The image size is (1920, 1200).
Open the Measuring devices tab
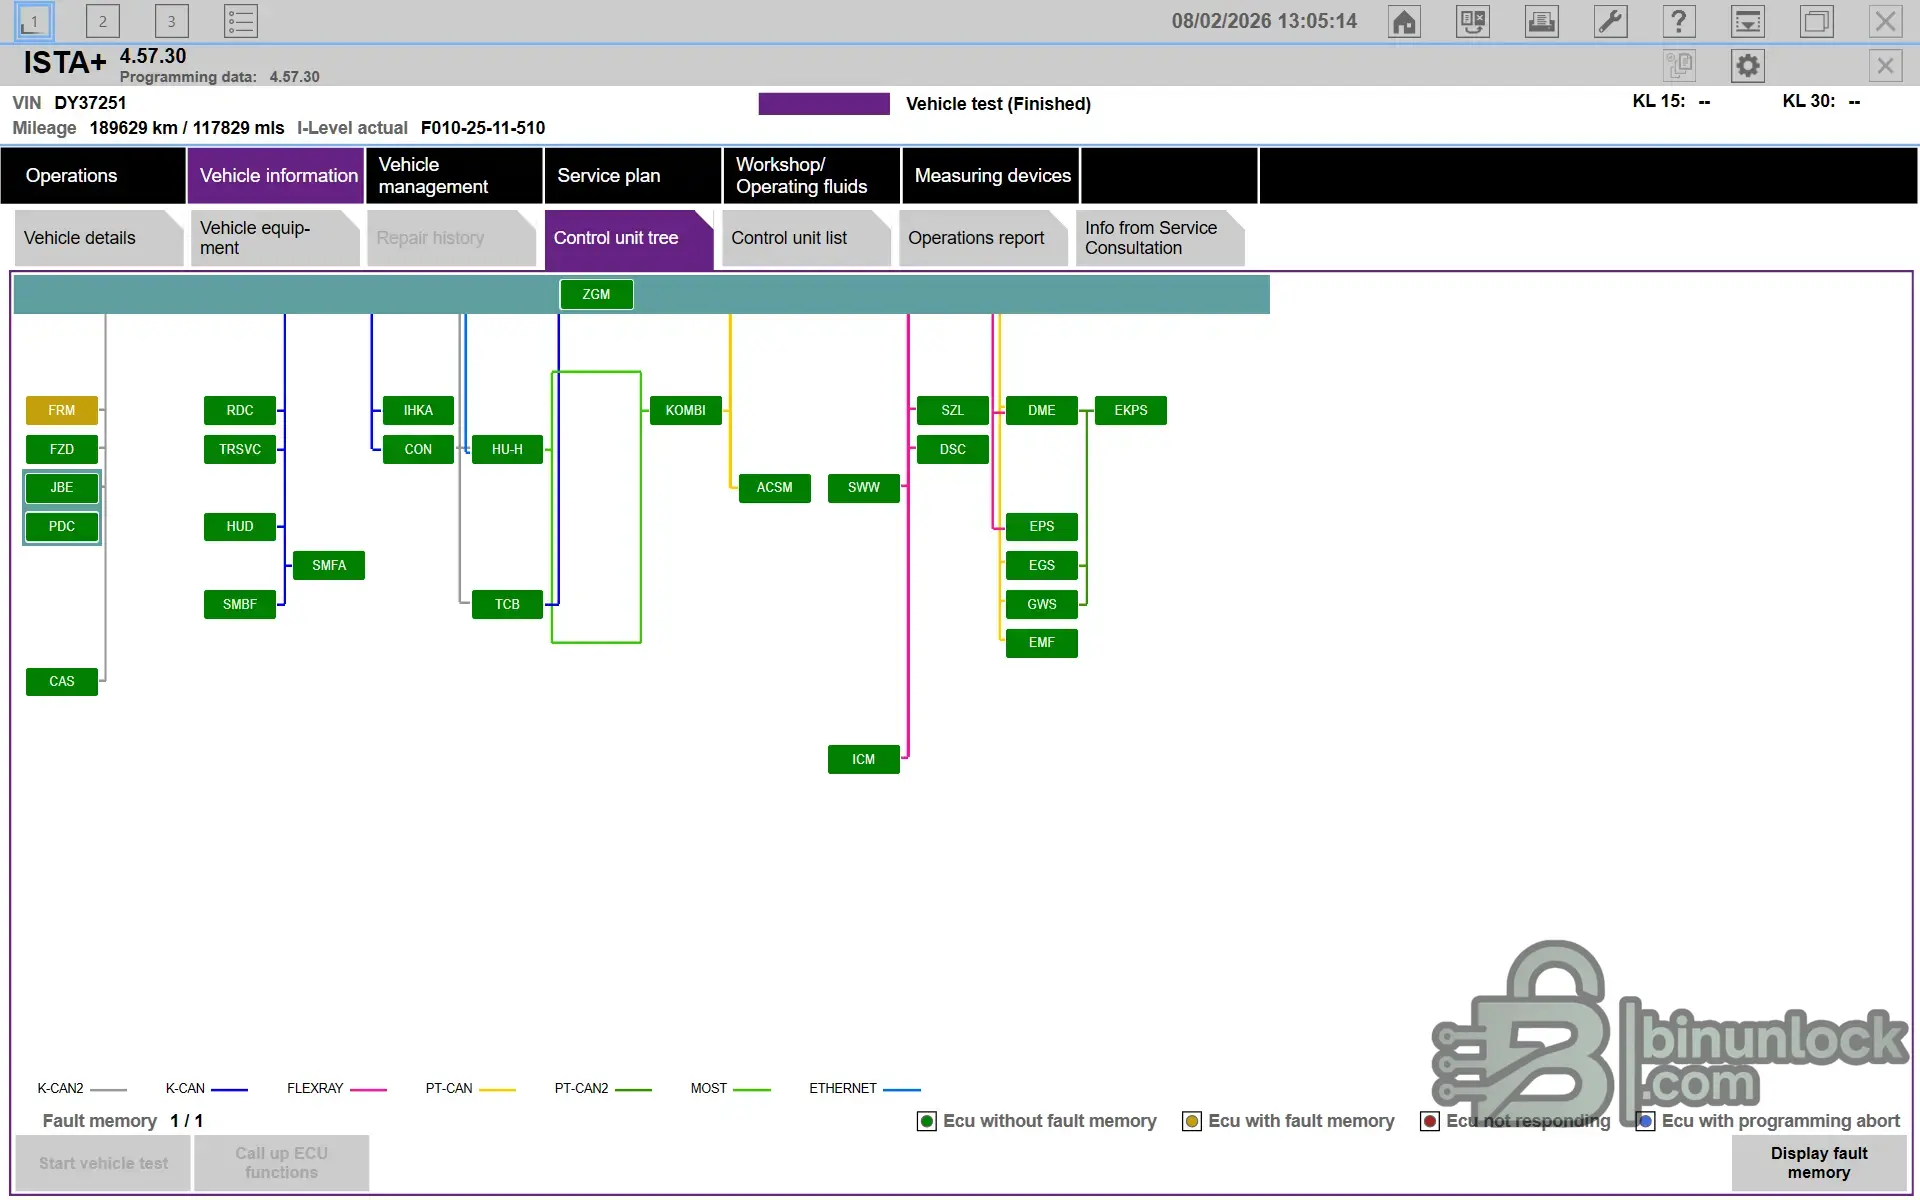point(991,175)
